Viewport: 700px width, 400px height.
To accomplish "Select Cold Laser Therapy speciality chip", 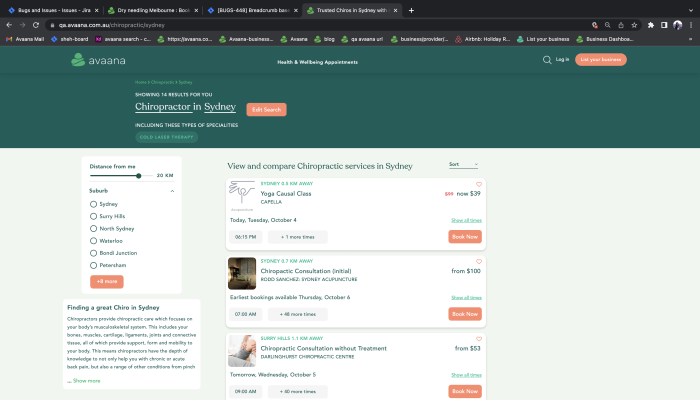I will (x=167, y=137).
